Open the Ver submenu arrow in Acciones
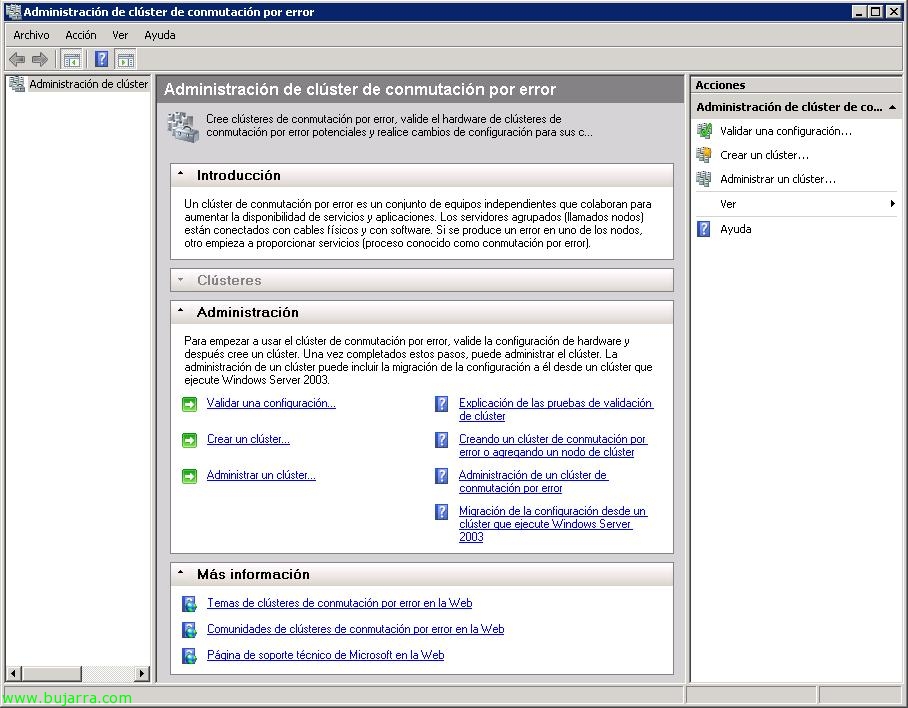Viewport: 908px width, 708px height. [x=892, y=204]
